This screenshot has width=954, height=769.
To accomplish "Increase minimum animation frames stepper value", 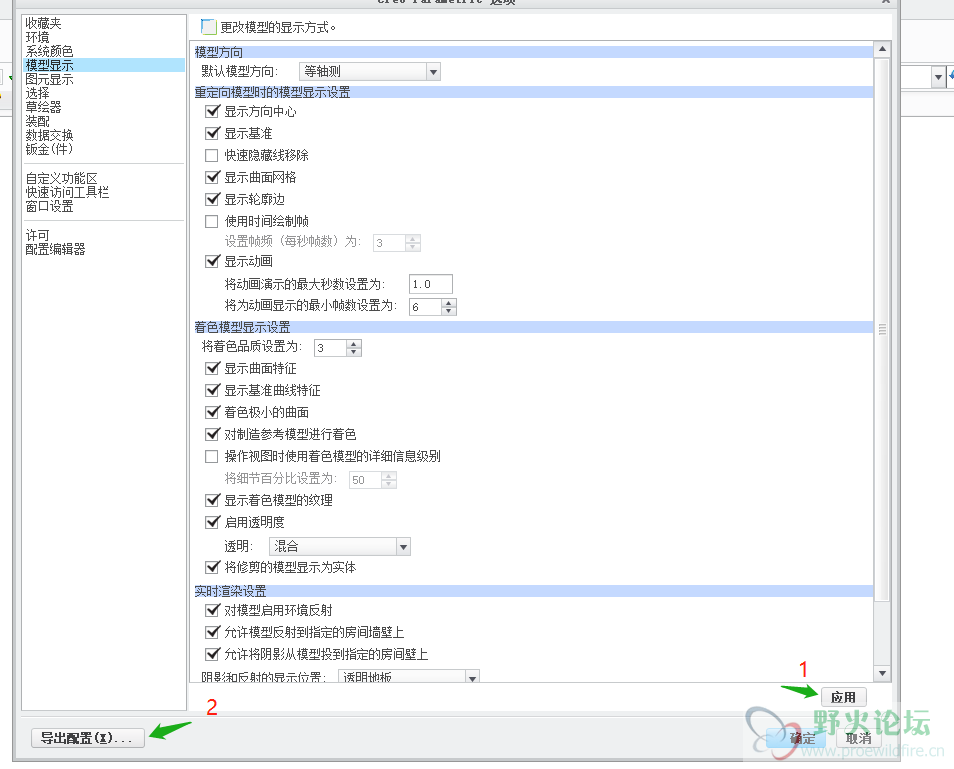I will click(449, 302).
